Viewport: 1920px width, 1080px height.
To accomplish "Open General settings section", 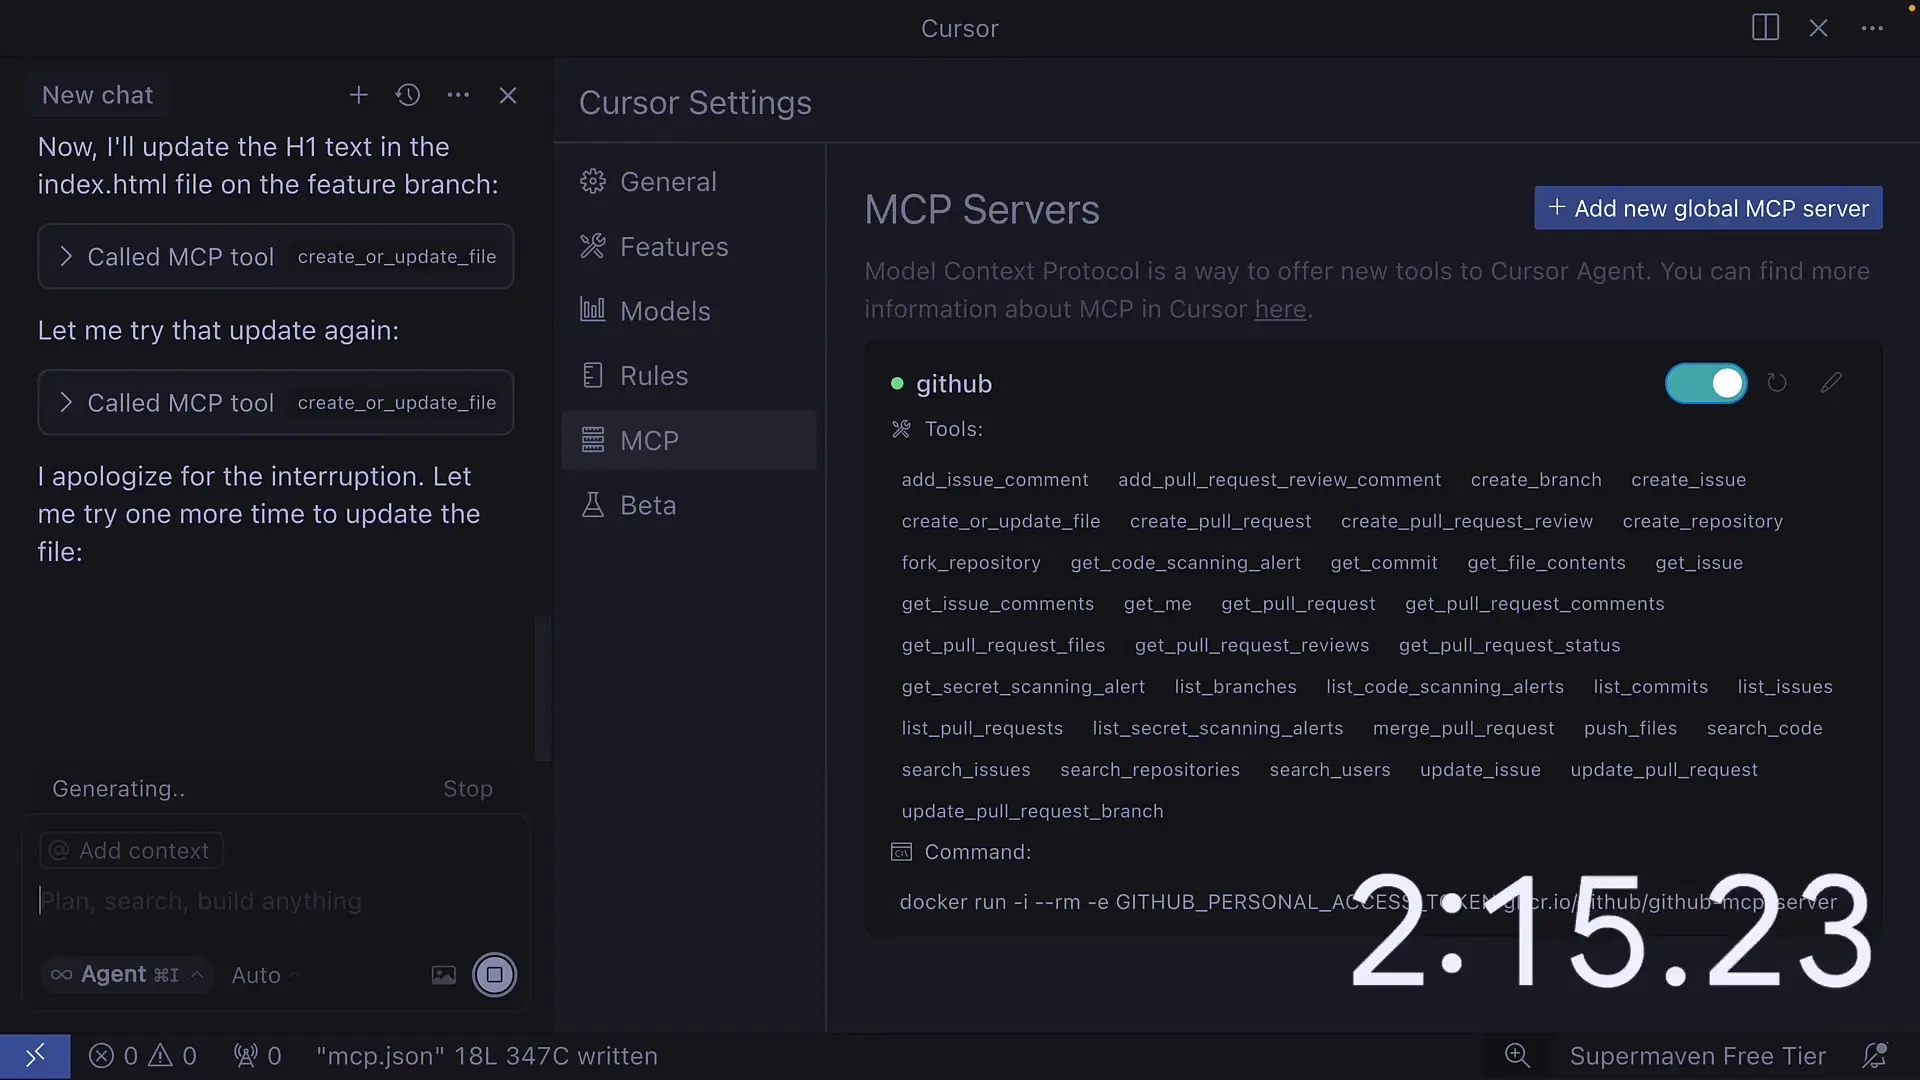I will coord(688,182).
